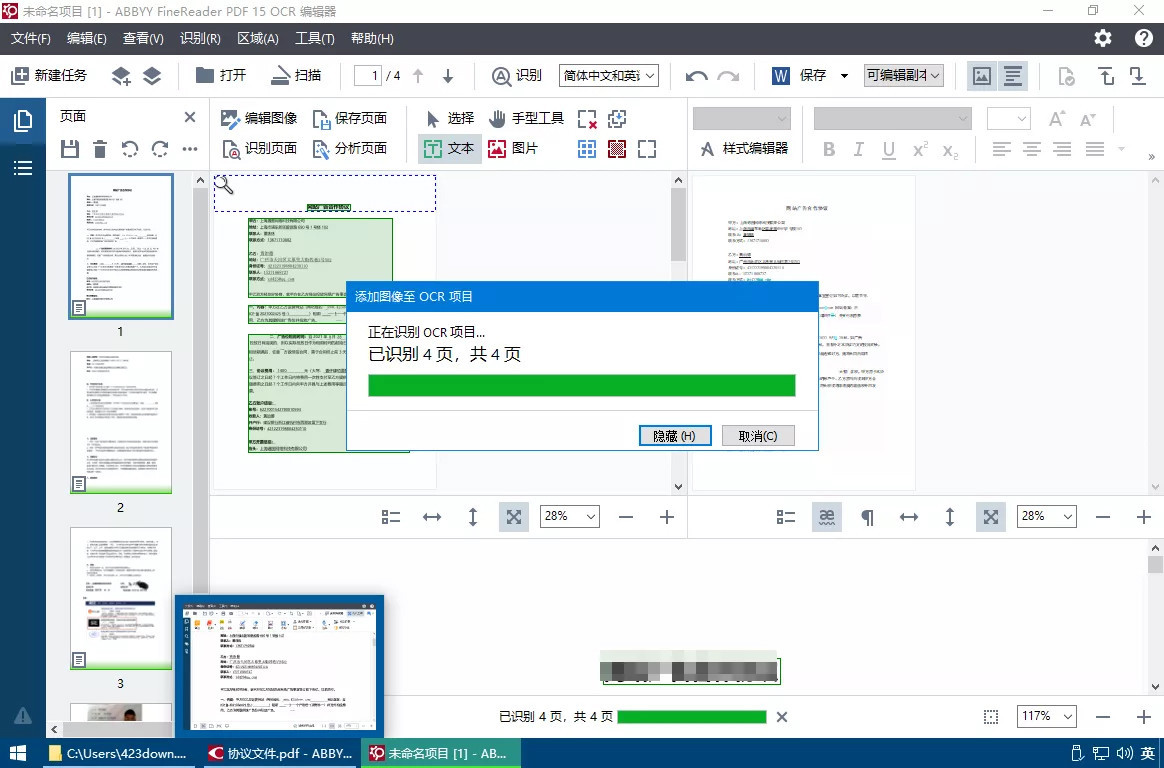
Task: Click the green progress bar in OCR dialog
Action: click(x=582, y=385)
